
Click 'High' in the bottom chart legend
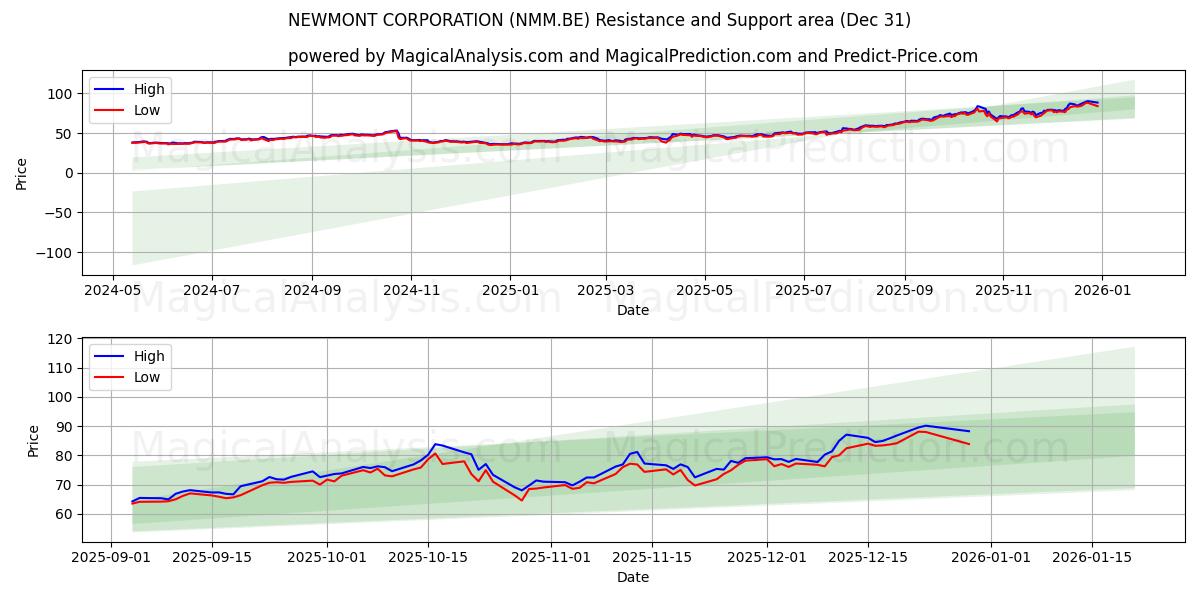(148, 356)
